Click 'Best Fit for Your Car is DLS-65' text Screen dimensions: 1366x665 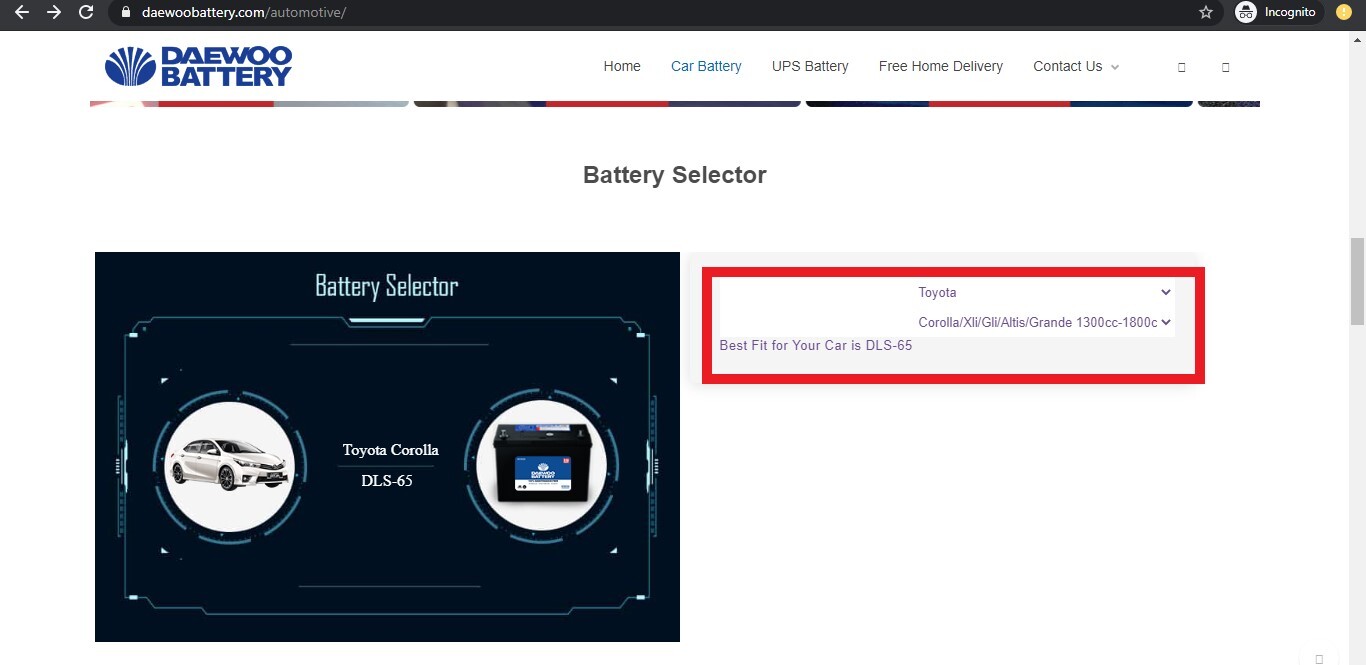(x=816, y=345)
